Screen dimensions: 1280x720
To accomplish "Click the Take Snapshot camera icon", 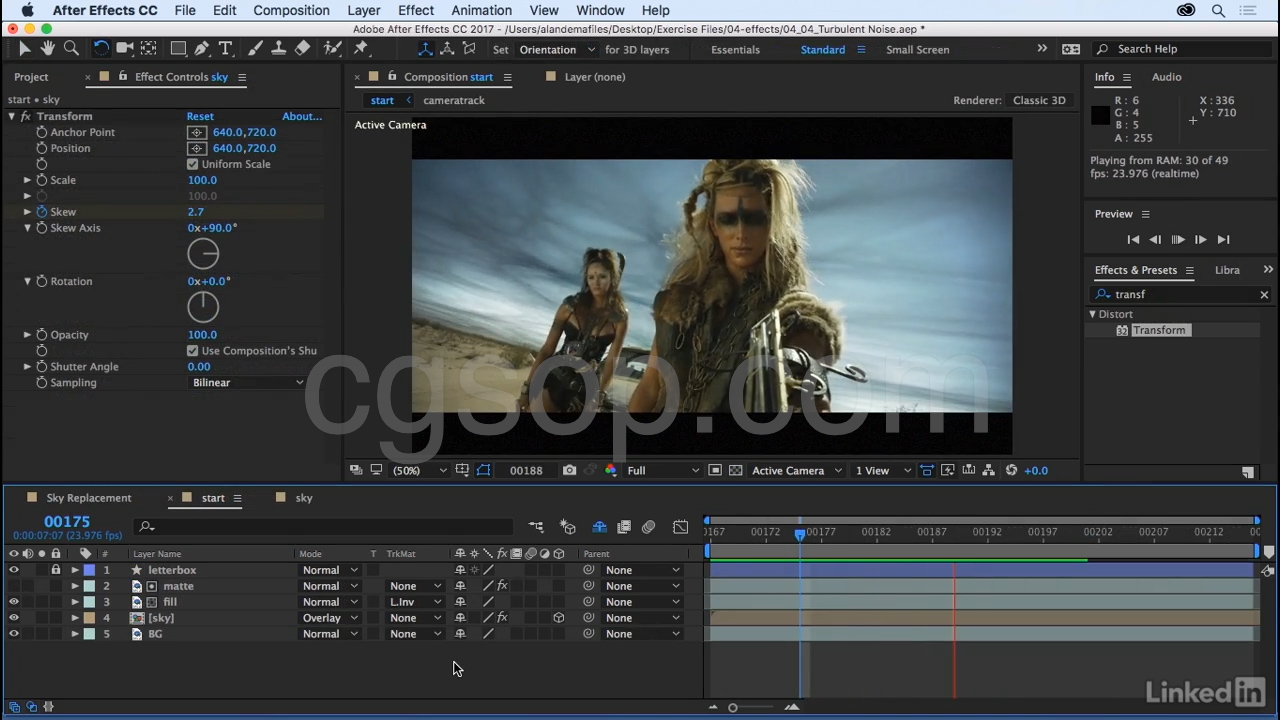I will (569, 470).
